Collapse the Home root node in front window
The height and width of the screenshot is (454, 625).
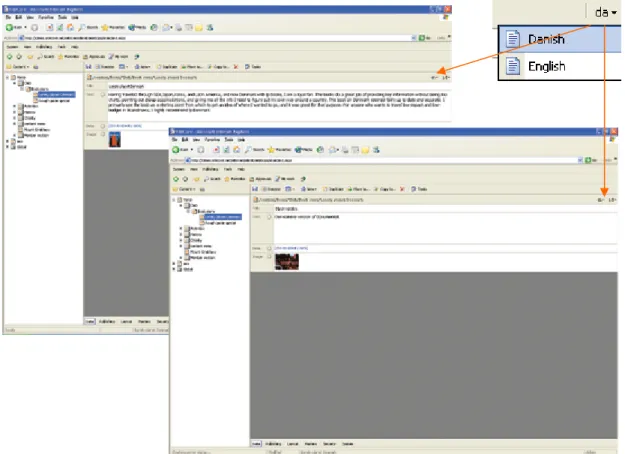point(174,200)
